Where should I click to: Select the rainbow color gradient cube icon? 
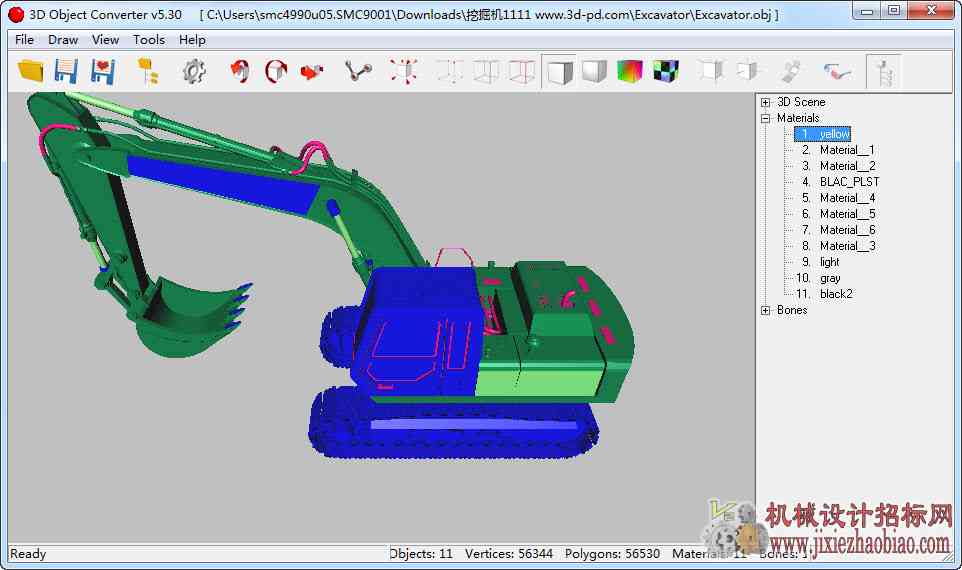coord(629,71)
